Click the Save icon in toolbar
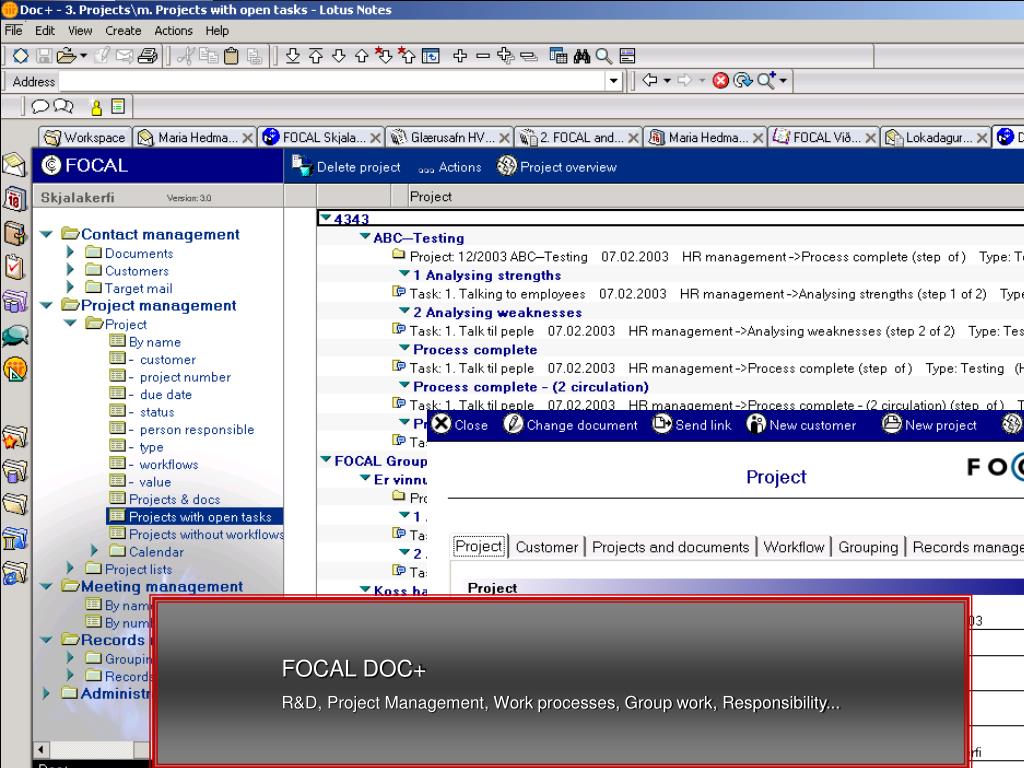 44,56
